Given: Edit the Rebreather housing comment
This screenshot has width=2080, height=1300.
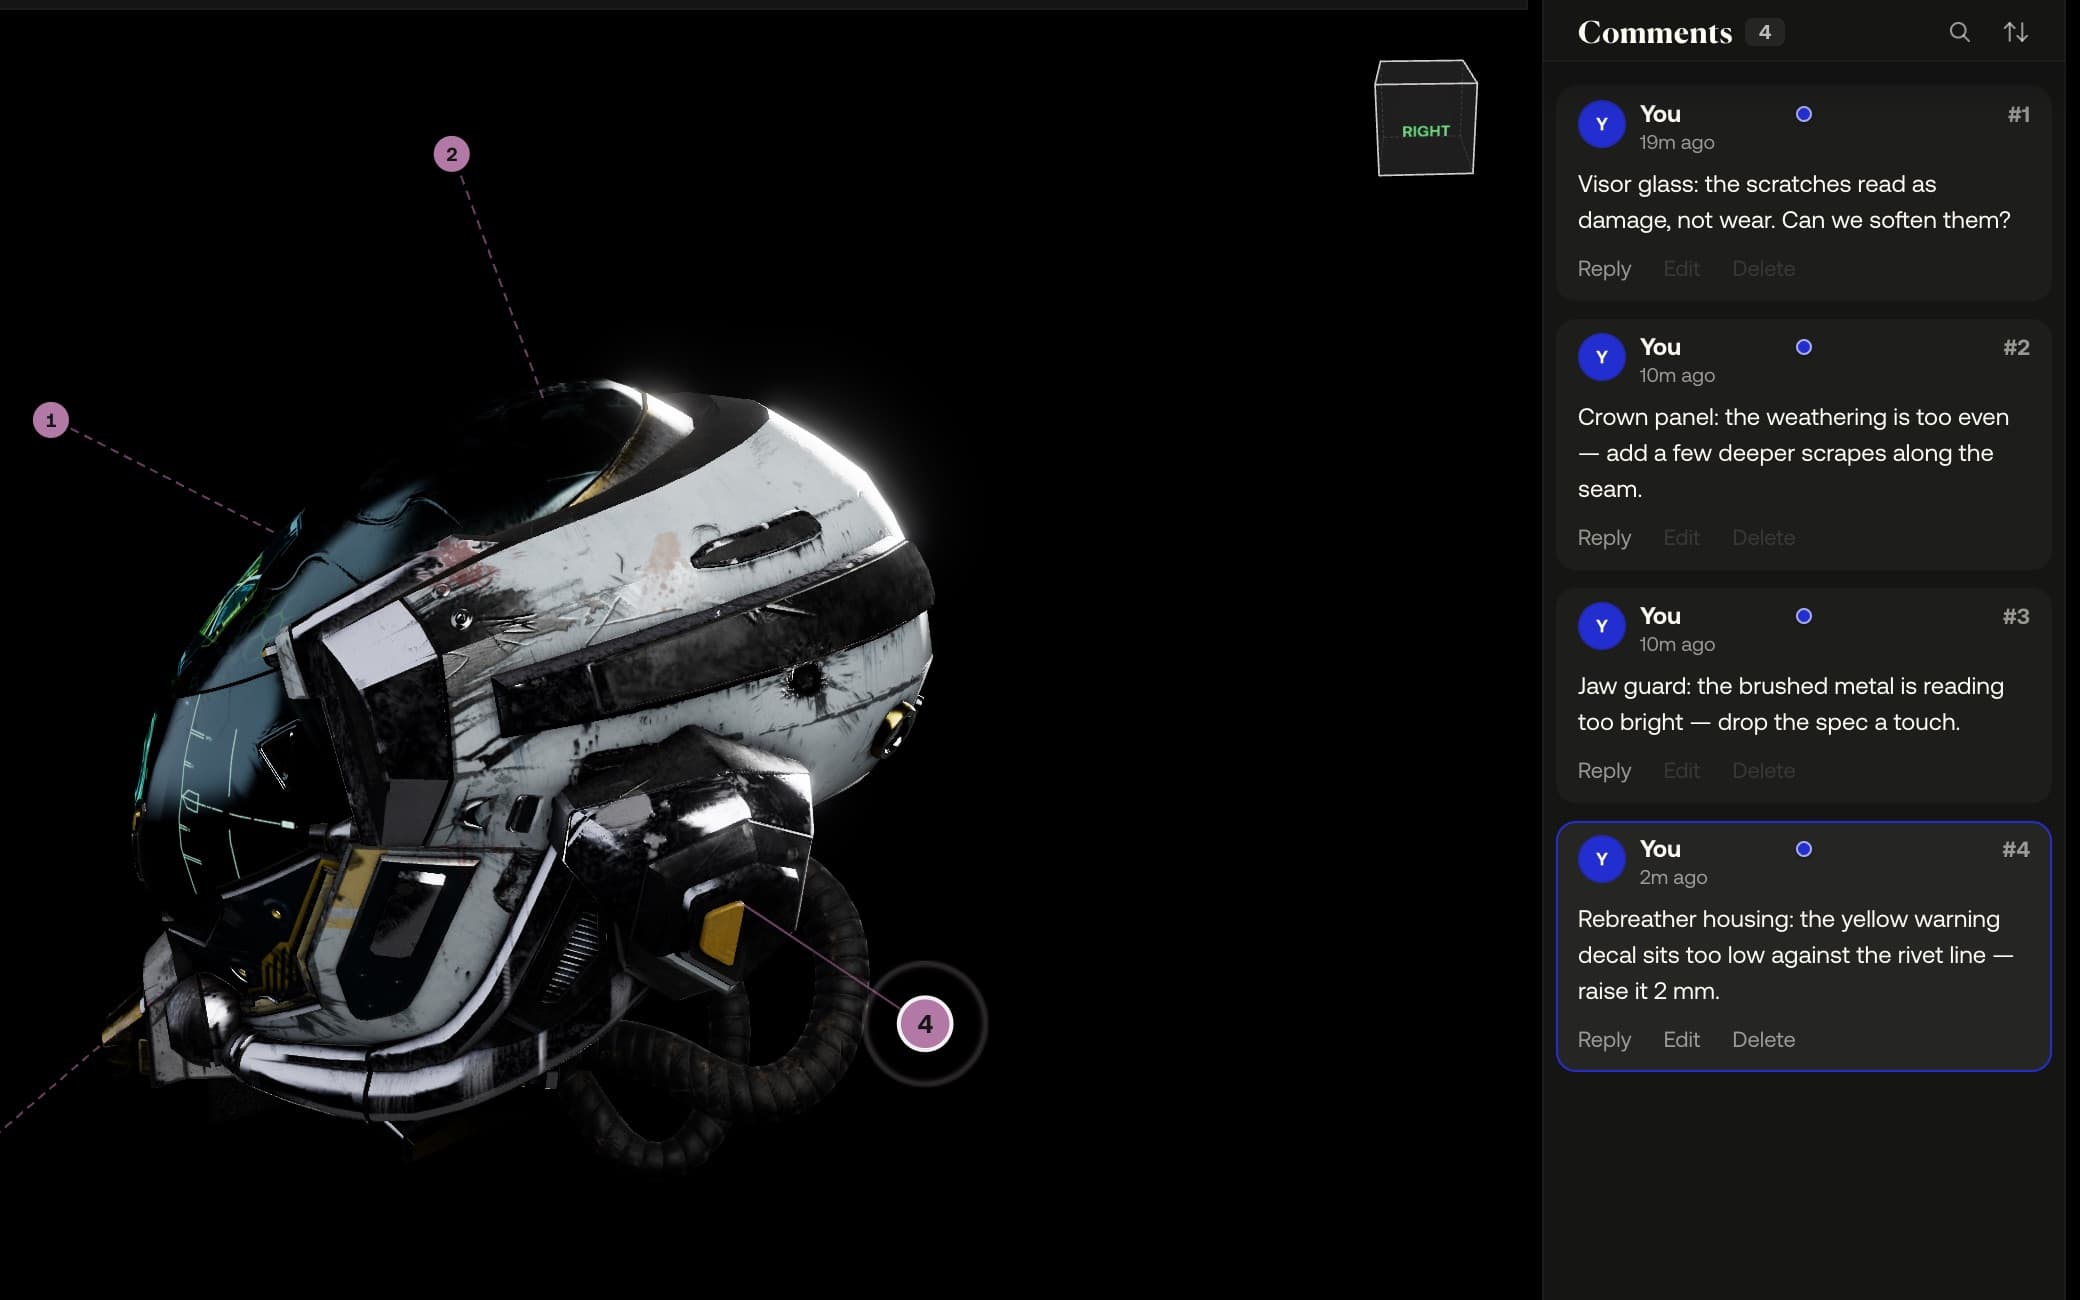Looking at the screenshot, I should (x=1681, y=1040).
